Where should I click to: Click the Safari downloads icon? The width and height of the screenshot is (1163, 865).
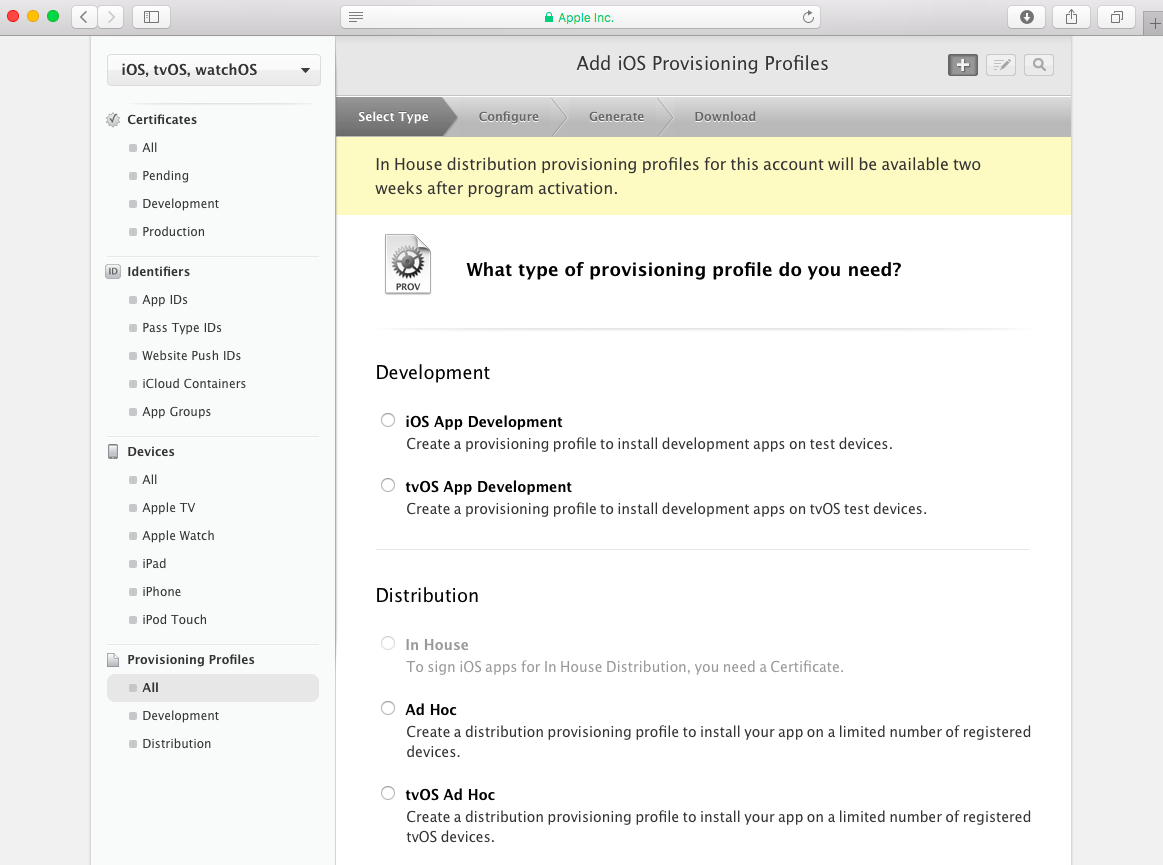[1027, 17]
